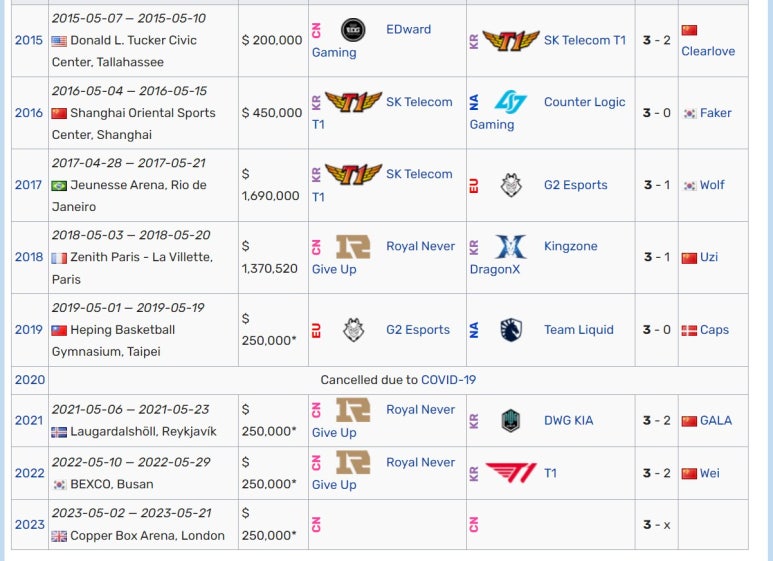Click the Team Liquid horse logo
Viewport: 773px width, 561px height.
[x=511, y=330]
